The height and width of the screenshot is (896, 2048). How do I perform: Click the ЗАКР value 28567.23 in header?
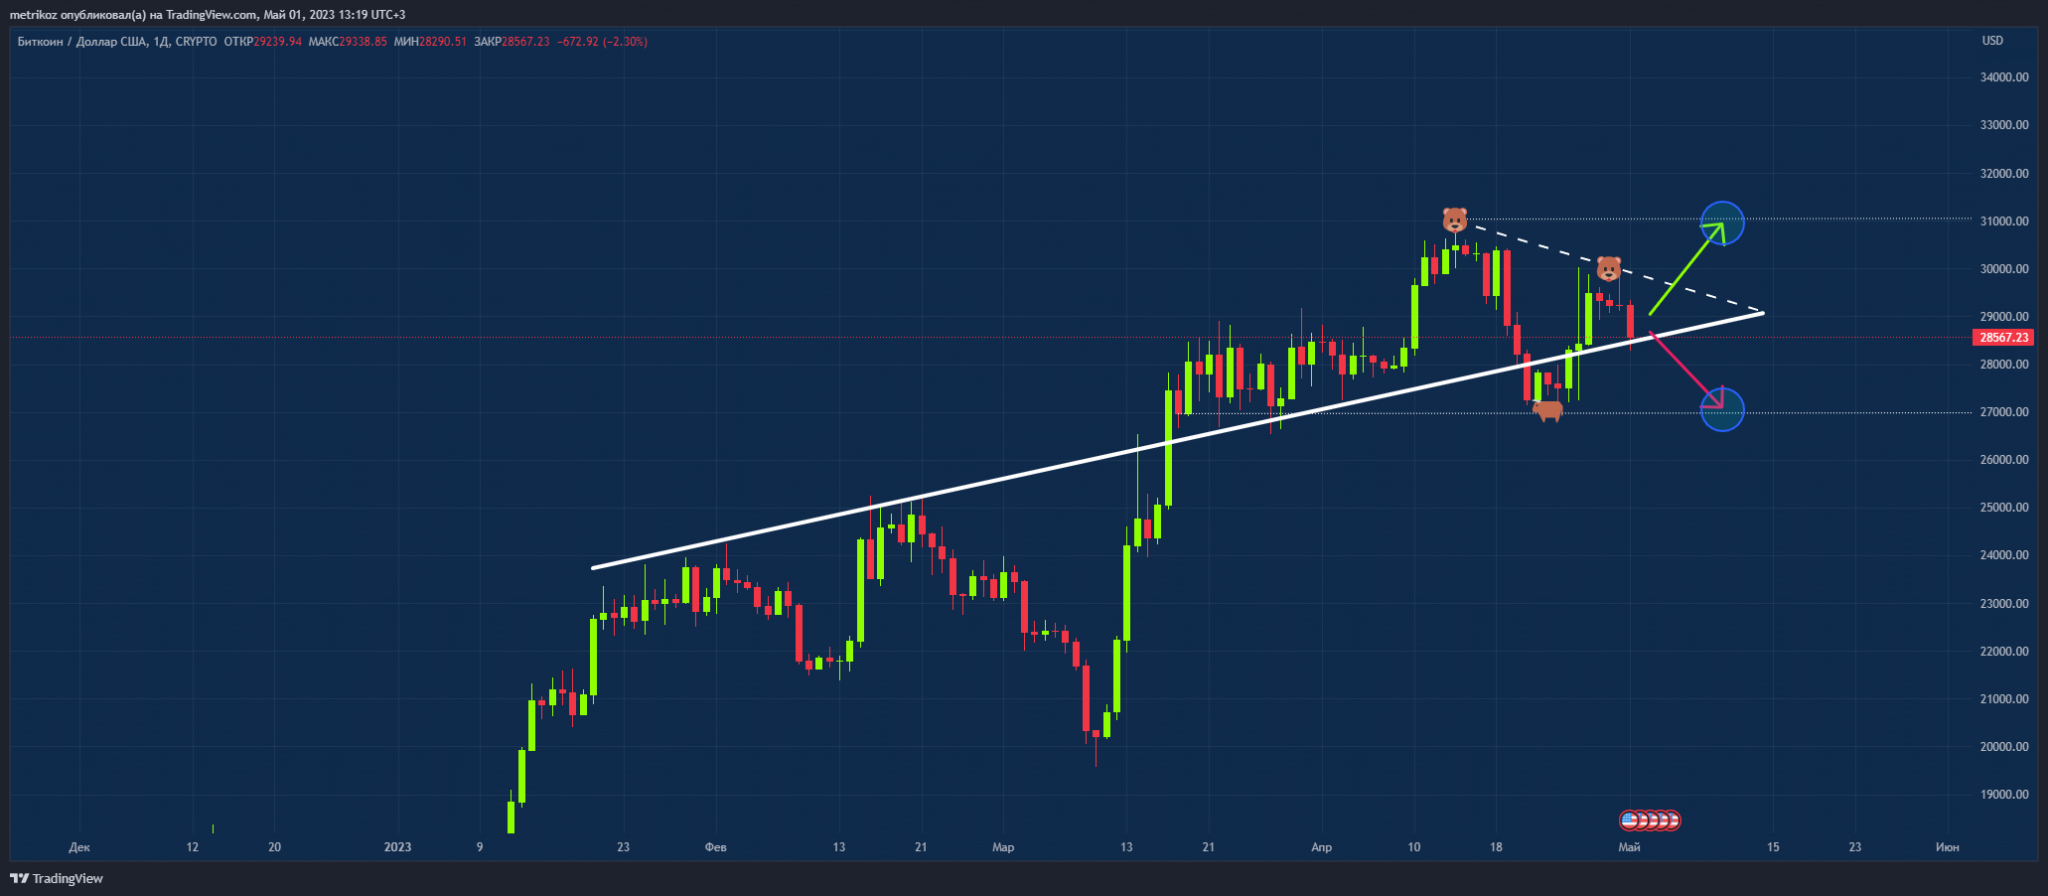coord(526,42)
